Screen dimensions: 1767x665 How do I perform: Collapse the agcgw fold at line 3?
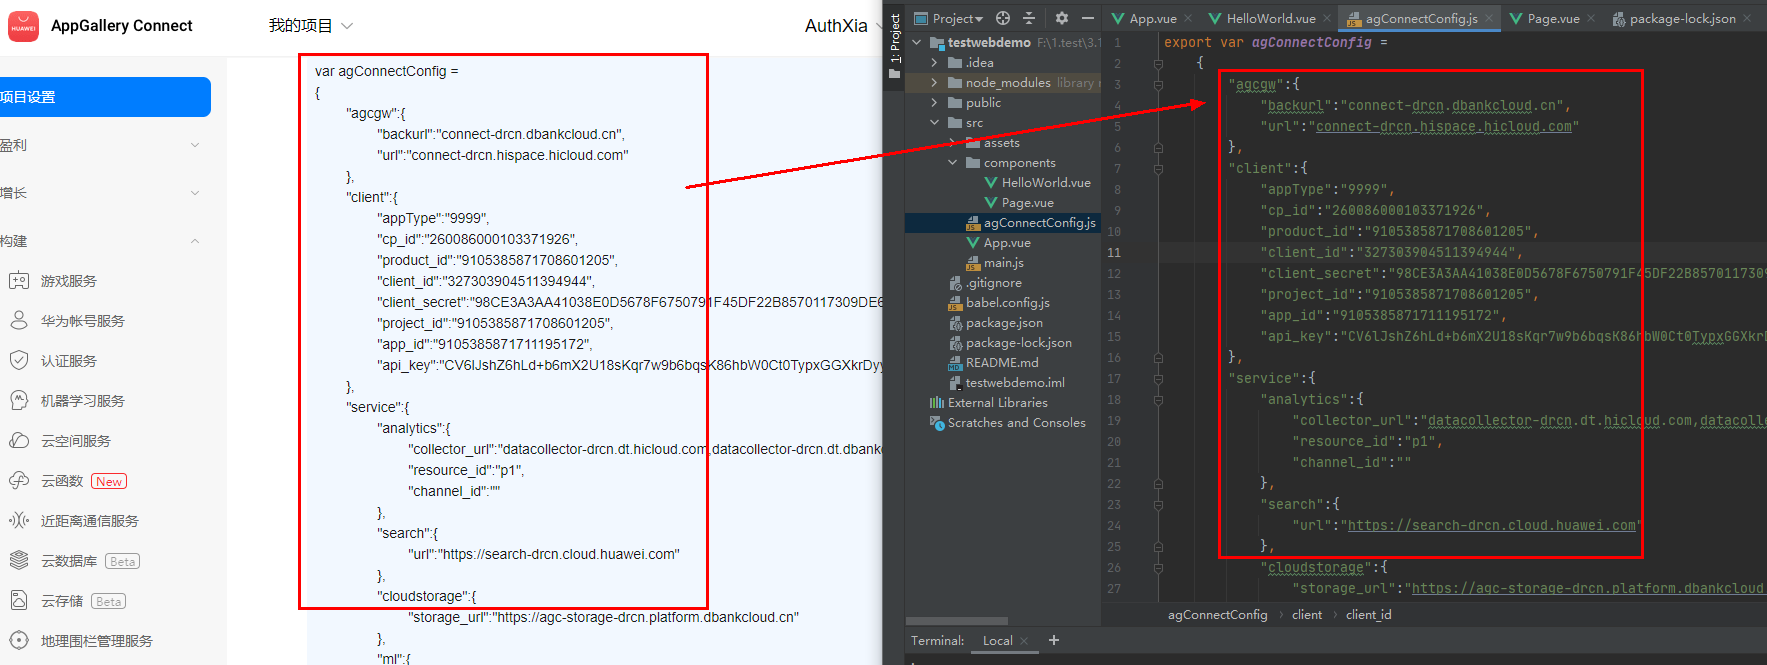pos(1158,84)
